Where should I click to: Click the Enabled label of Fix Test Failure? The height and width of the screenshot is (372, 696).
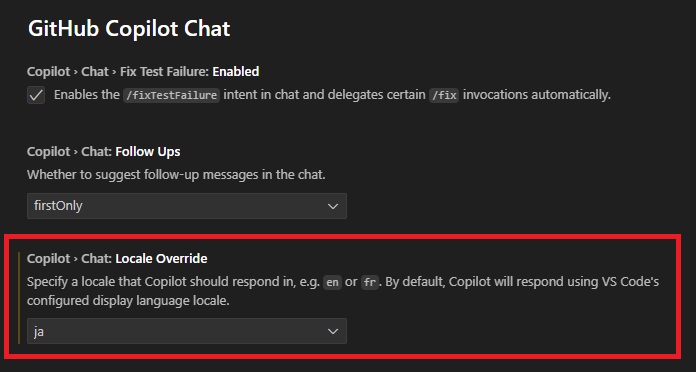point(236,71)
